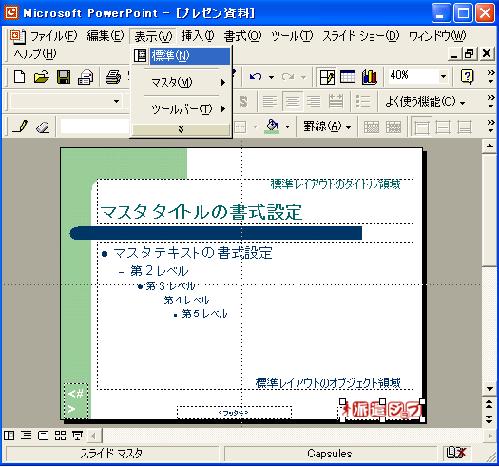Open a file with the folder icon

click(x=41, y=77)
